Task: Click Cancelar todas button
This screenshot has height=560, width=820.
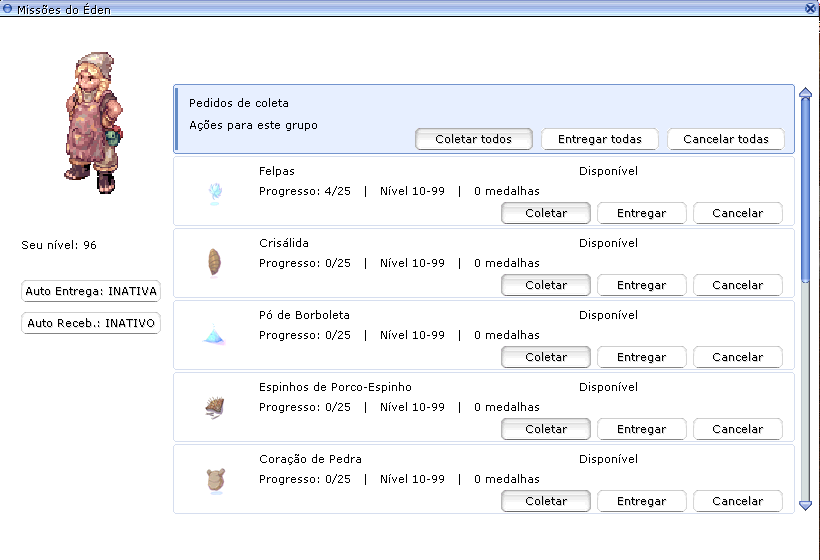Action: pos(726,139)
